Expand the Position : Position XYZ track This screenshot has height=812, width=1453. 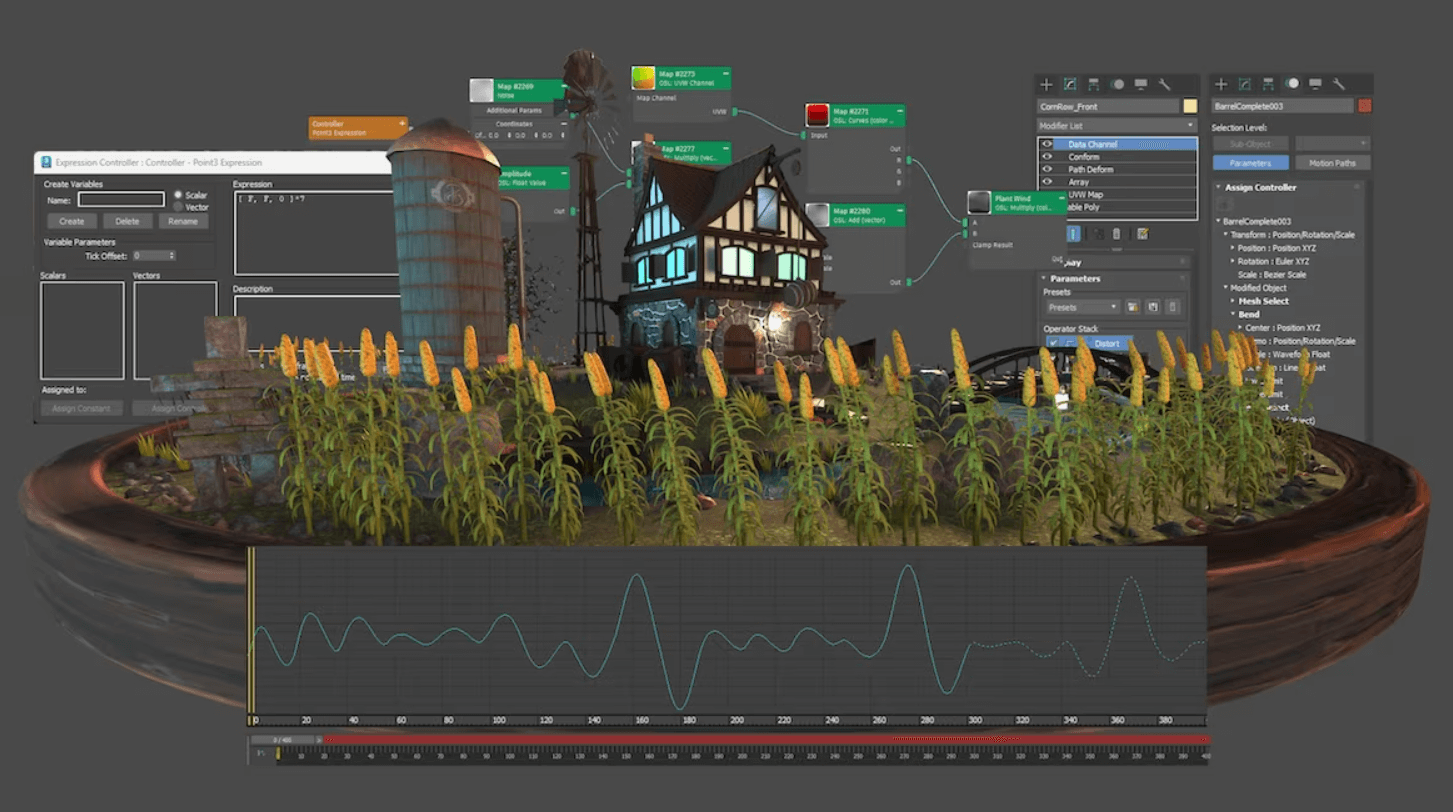(1234, 248)
